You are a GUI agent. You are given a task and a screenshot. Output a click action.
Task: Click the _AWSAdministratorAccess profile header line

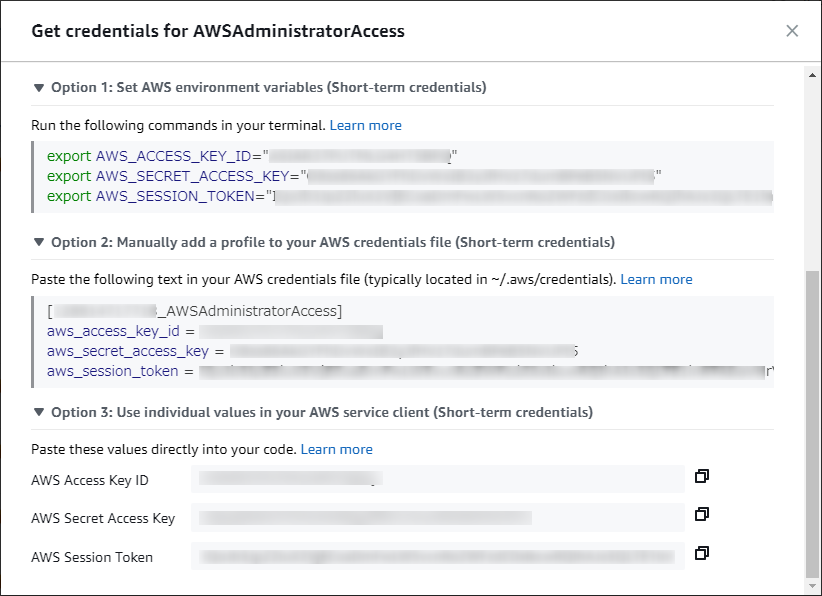click(194, 311)
